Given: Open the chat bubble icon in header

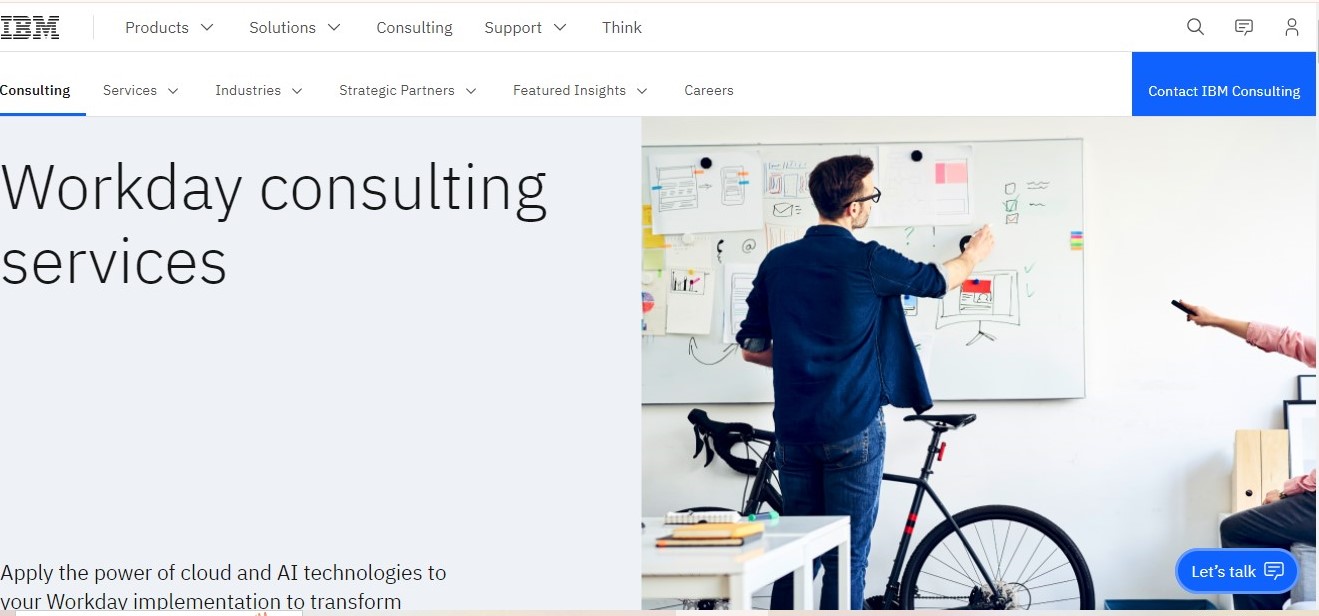Looking at the screenshot, I should point(1244,27).
